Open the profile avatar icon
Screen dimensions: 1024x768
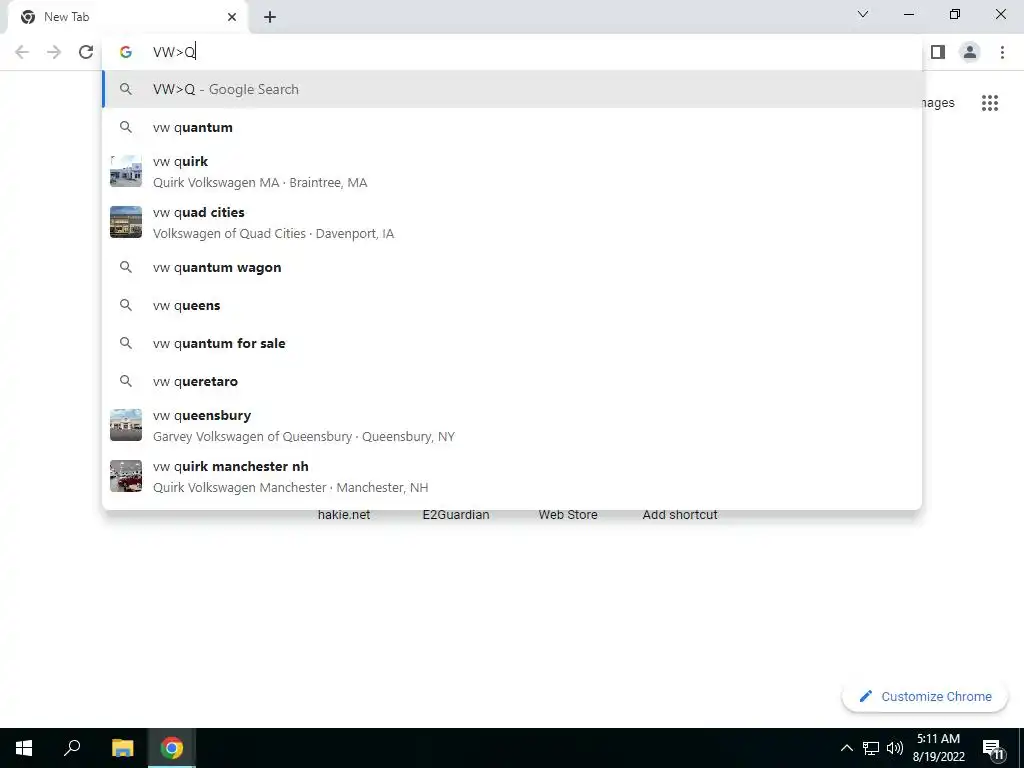pos(970,52)
